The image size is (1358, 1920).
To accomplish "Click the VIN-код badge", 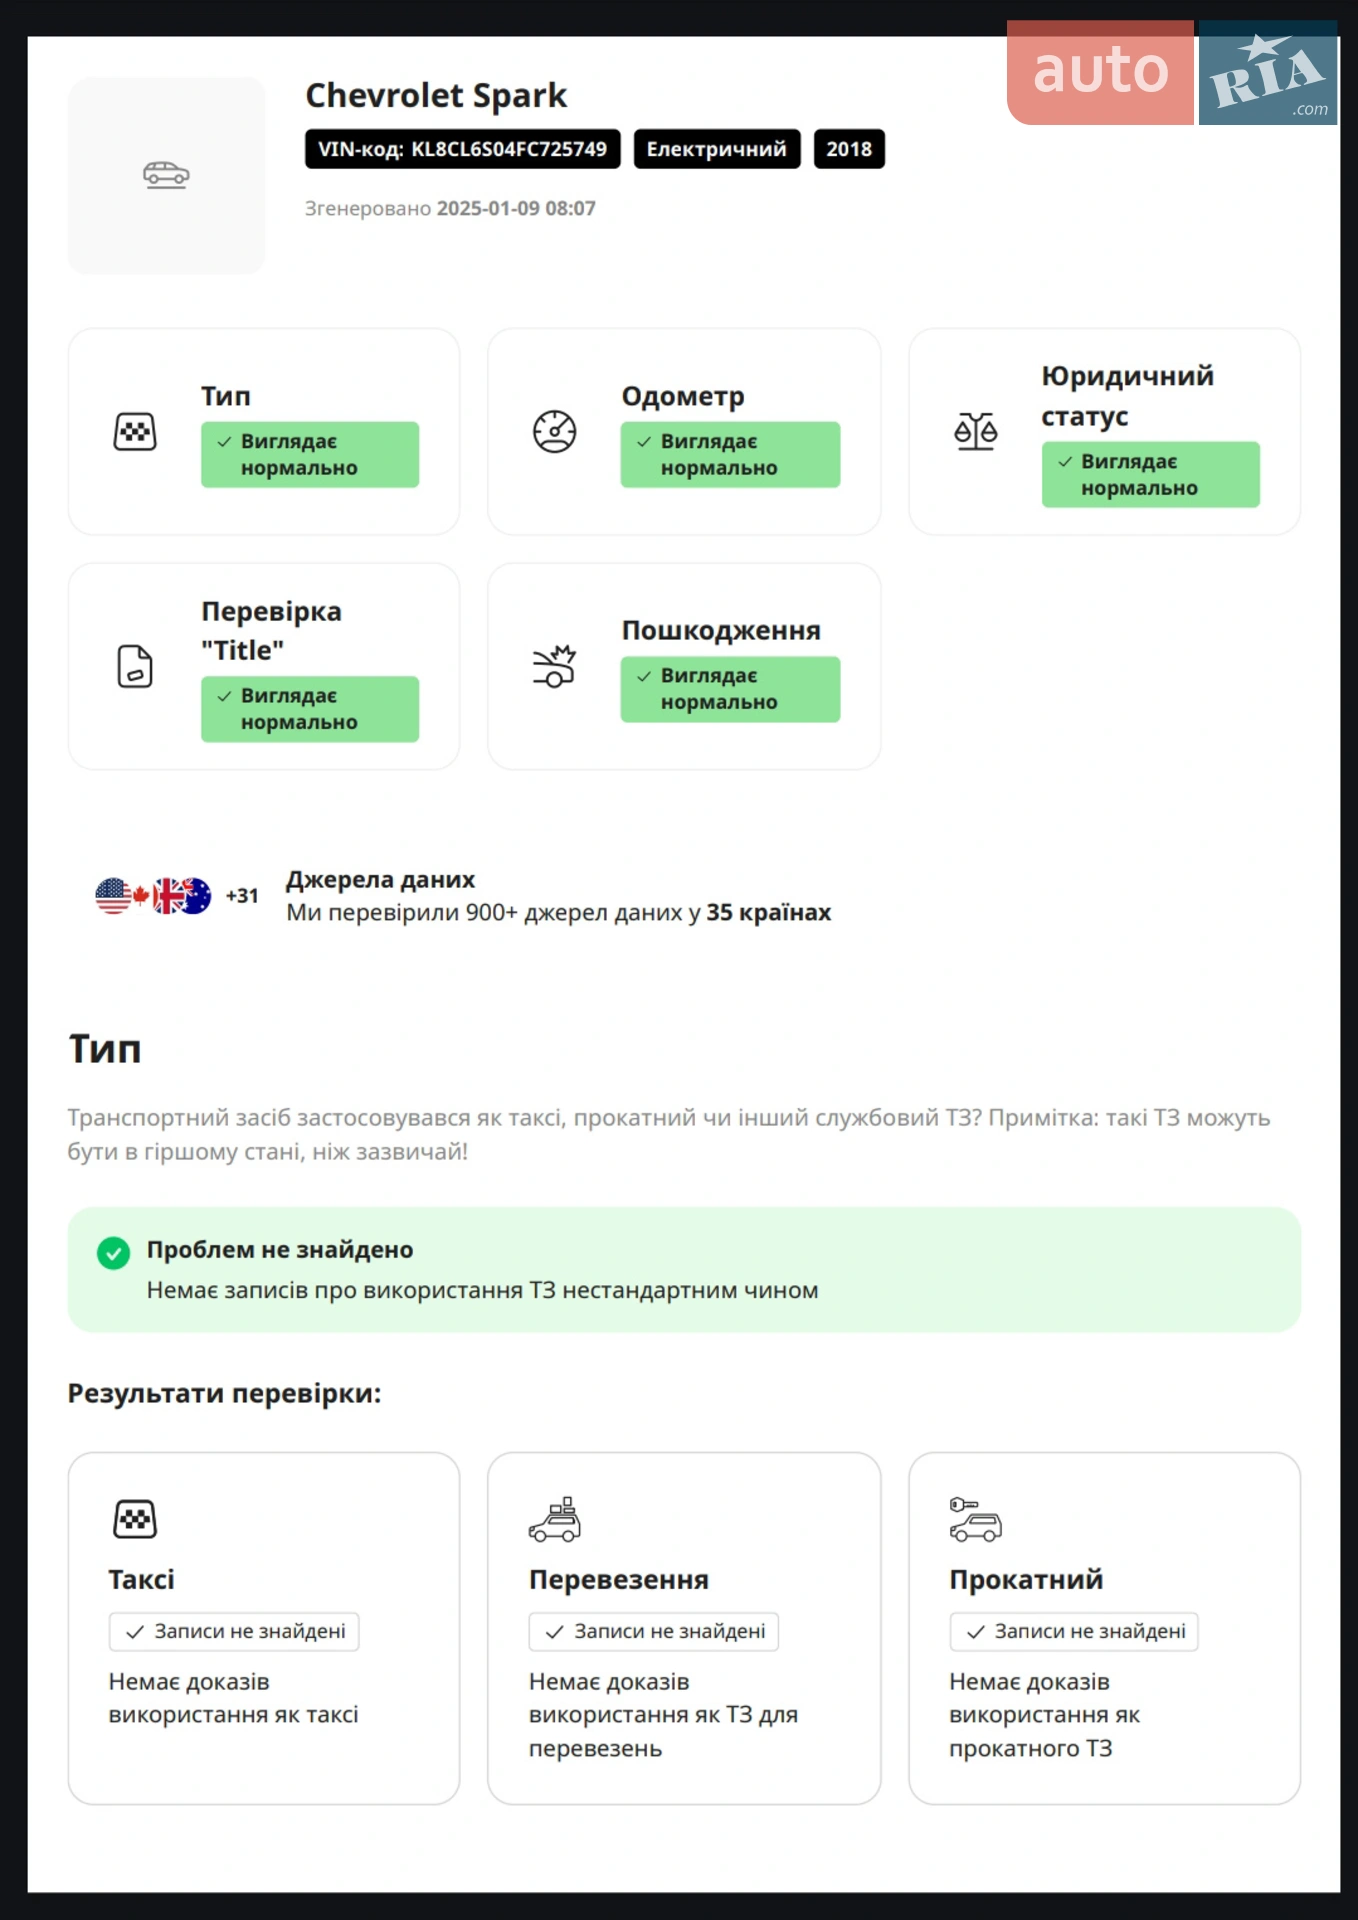I will [462, 149].
